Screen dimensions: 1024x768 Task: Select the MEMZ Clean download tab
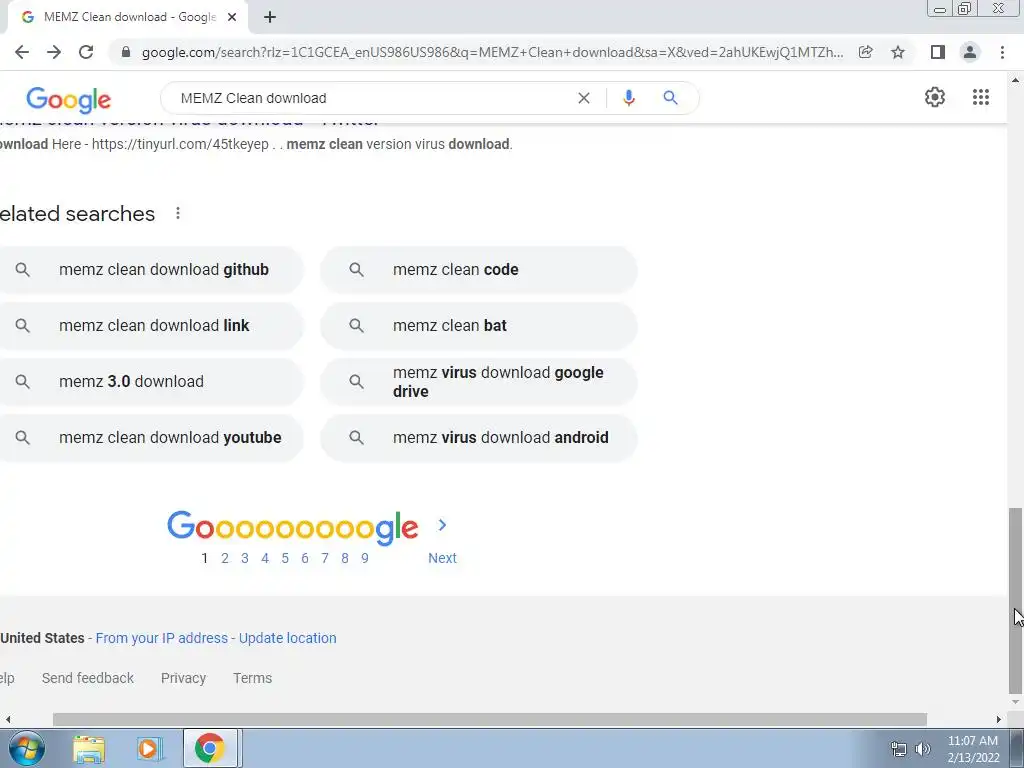(127, 17)
